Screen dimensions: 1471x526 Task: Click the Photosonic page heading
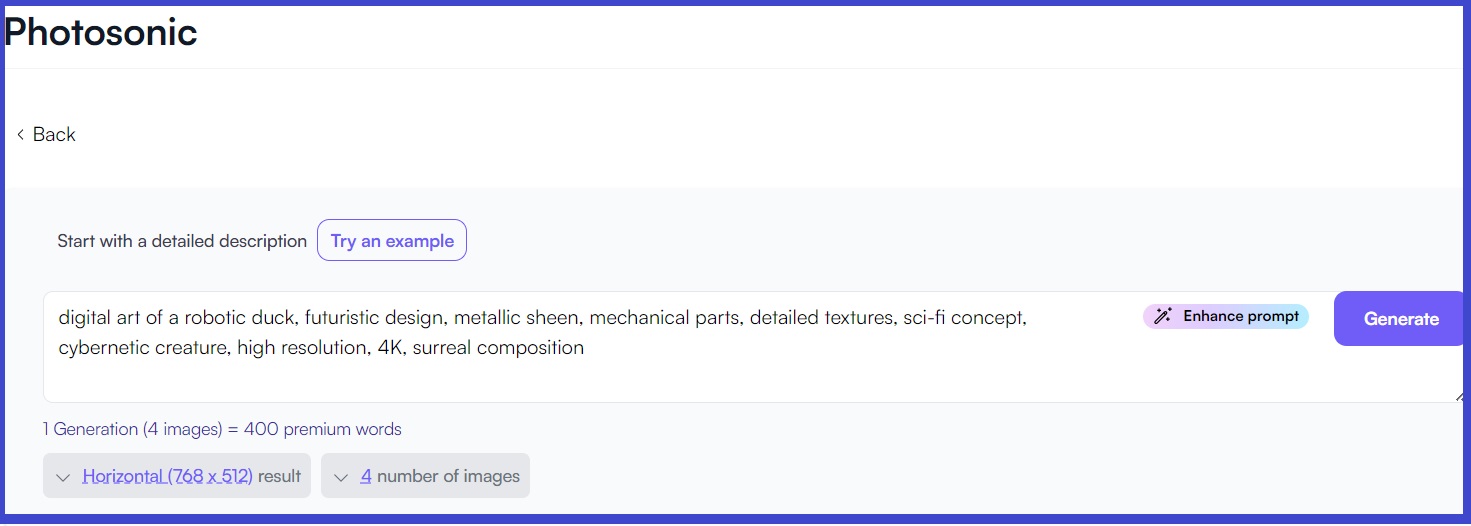click(x=101, y=32)
